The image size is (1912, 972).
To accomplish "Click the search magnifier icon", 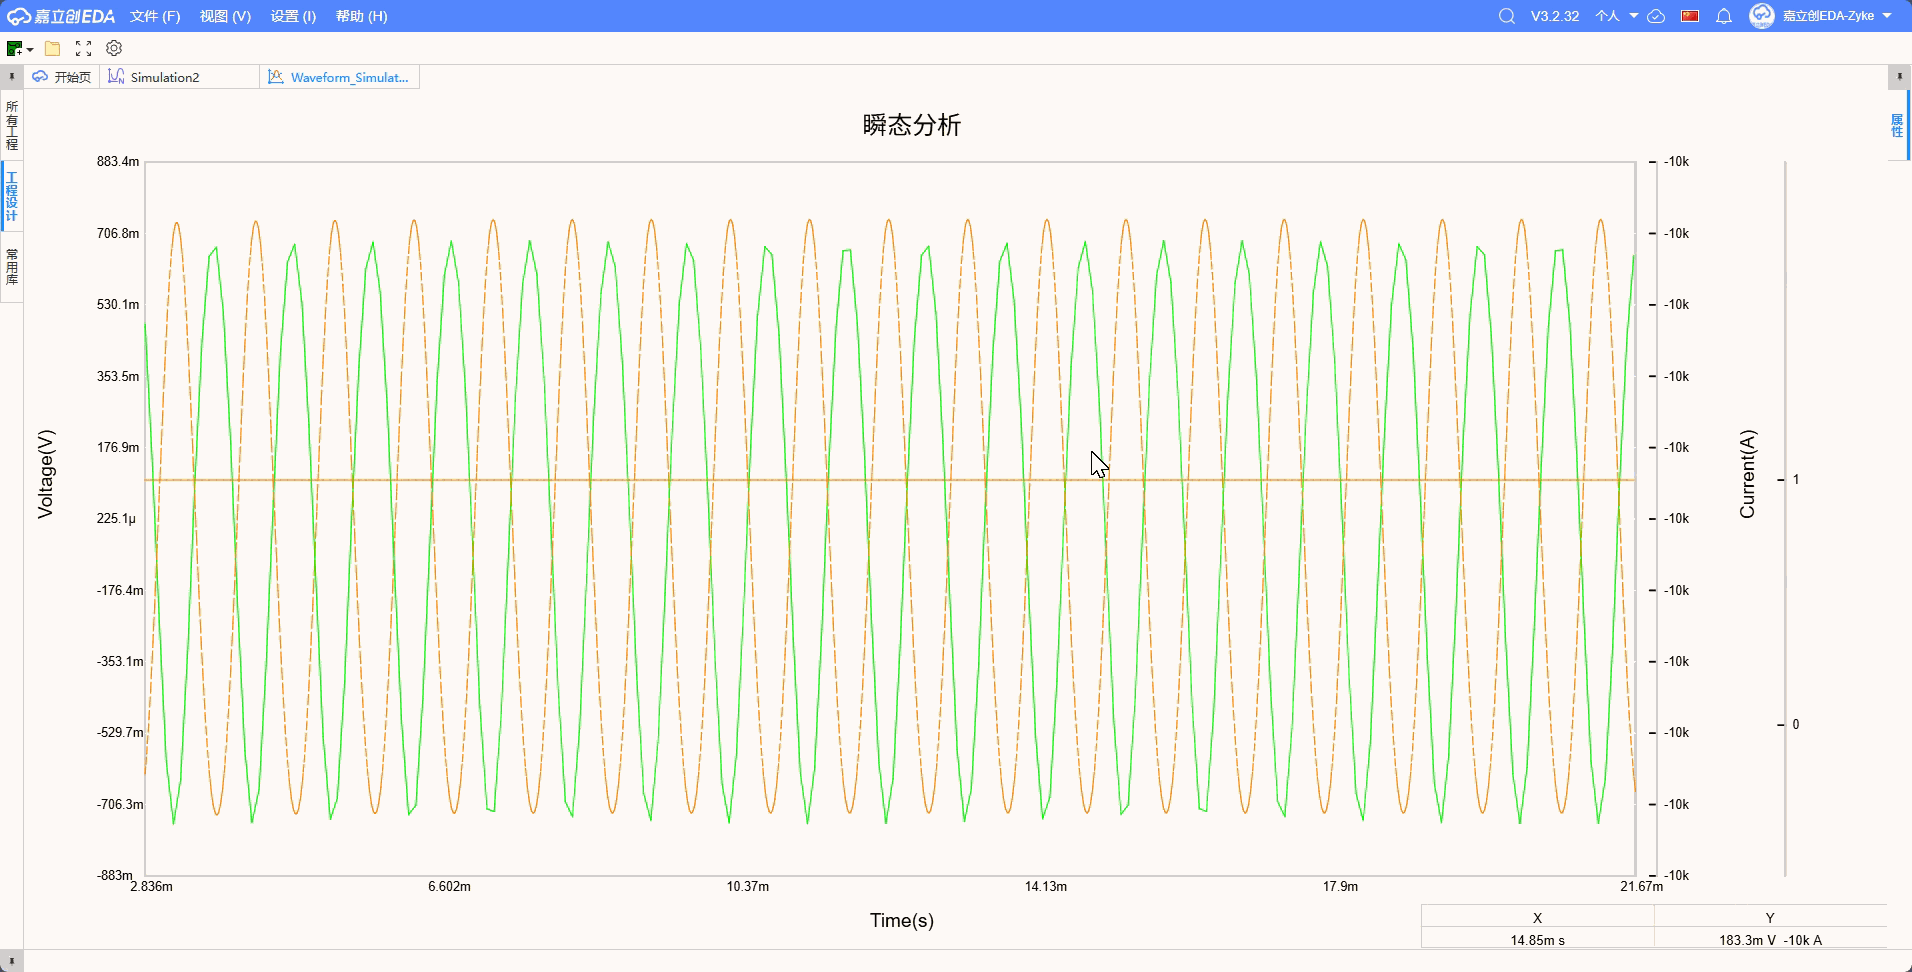I will pos(1506,16).
